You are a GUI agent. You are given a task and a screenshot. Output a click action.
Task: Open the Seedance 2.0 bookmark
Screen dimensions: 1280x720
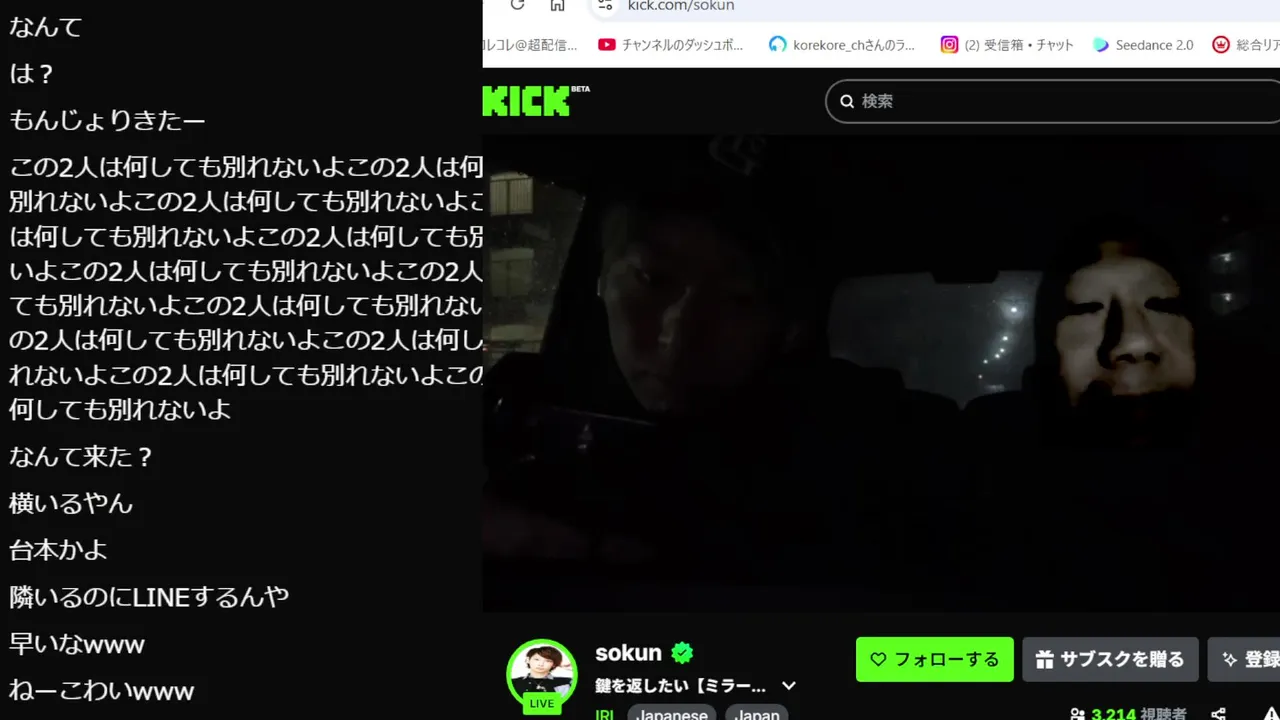click(x=1143, y=45)
